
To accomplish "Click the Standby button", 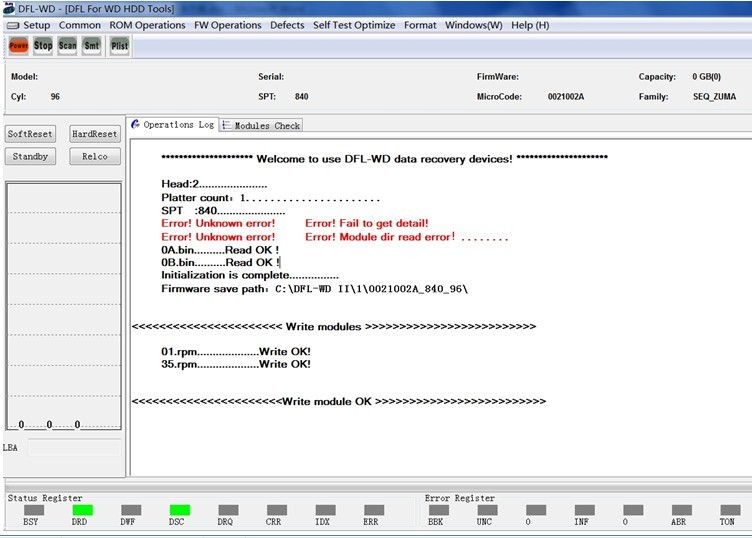I will [x=30, y=157].
